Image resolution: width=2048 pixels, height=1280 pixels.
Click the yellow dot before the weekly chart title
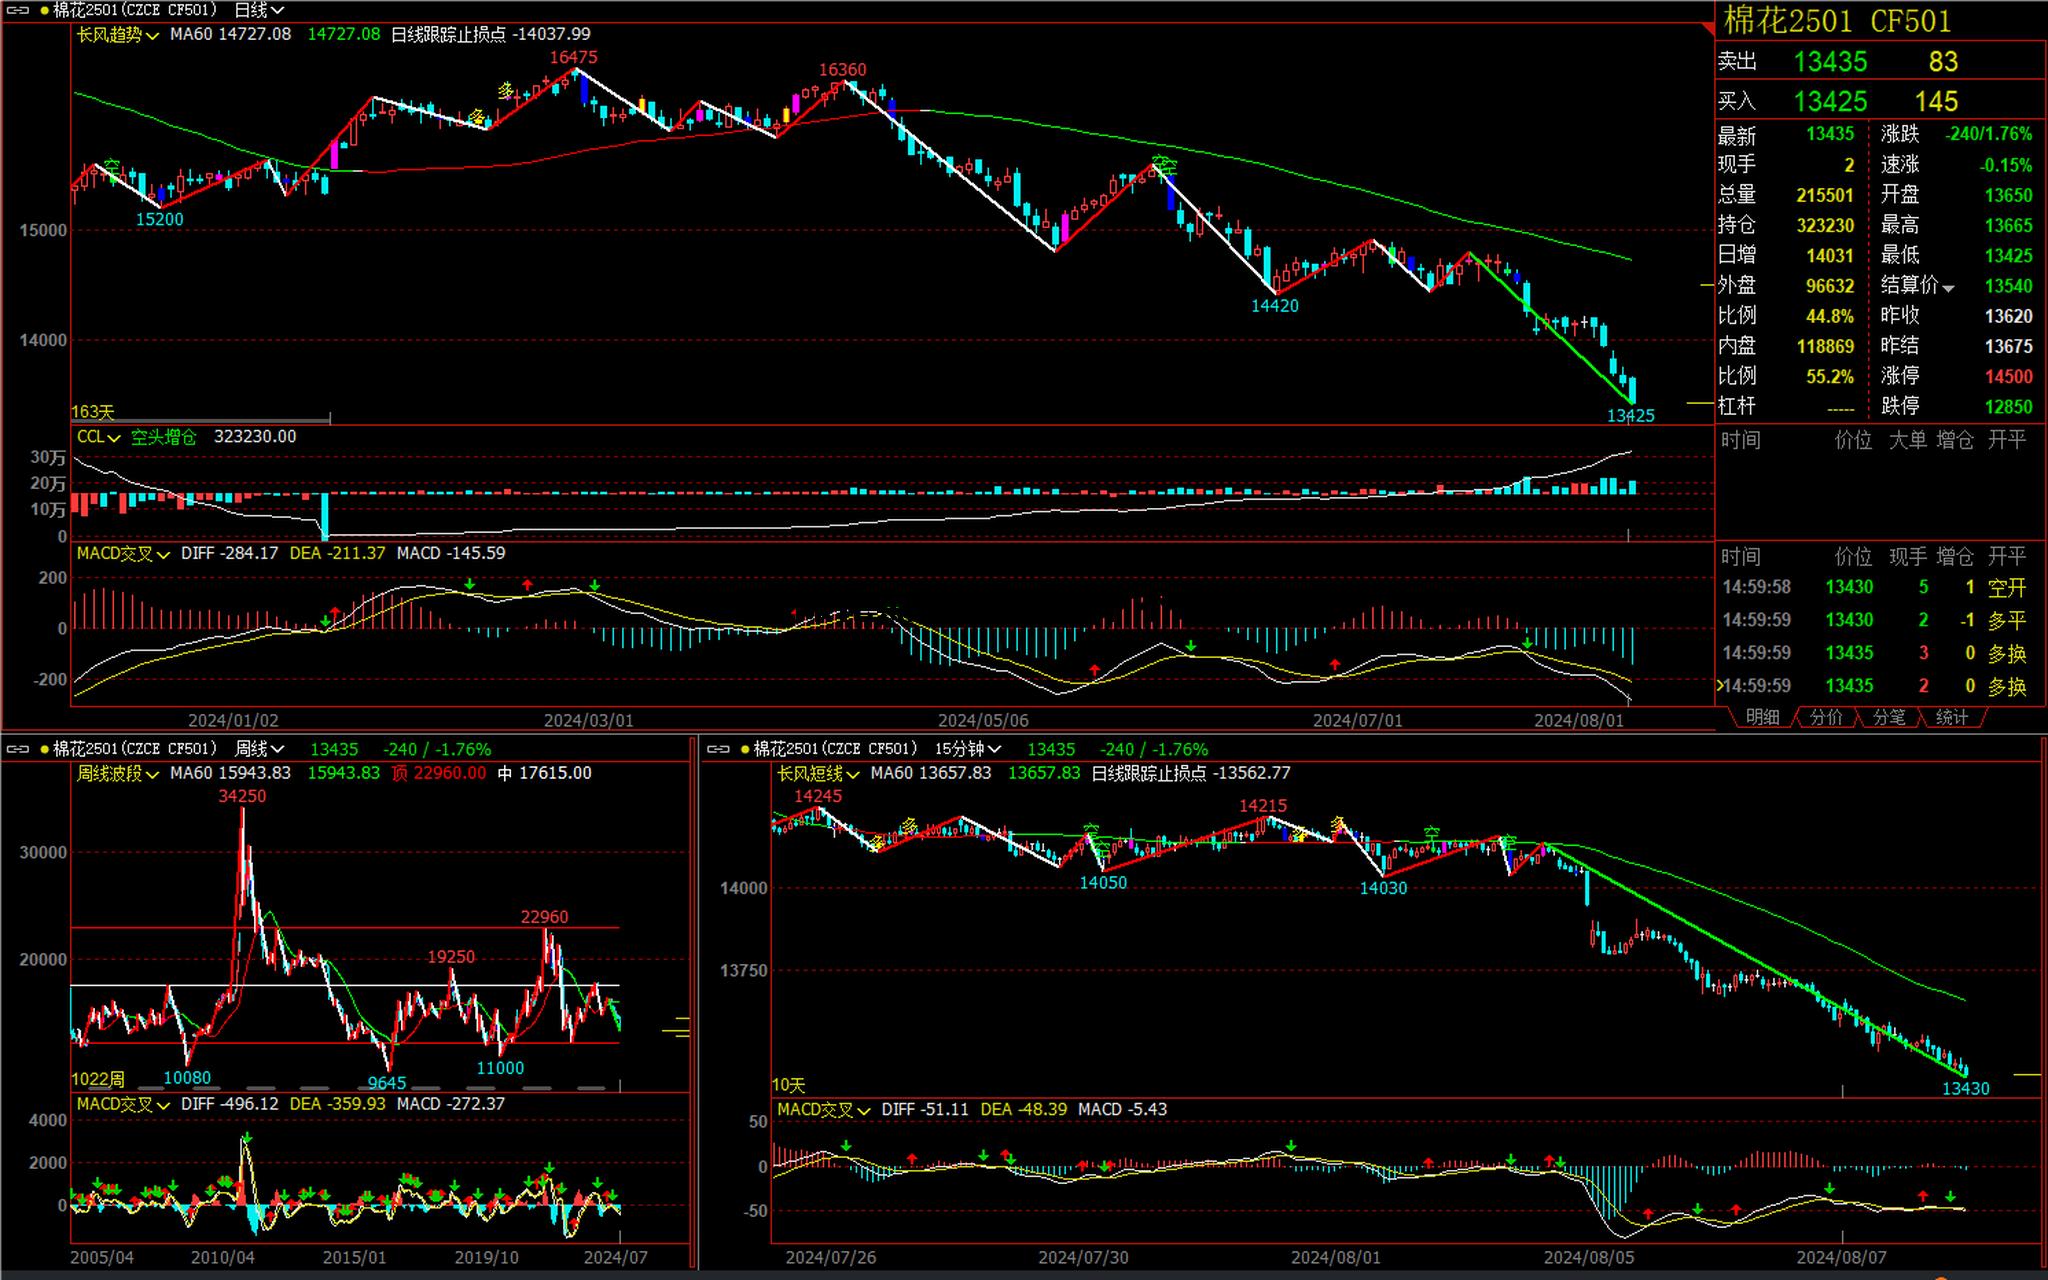pos(44,749)
